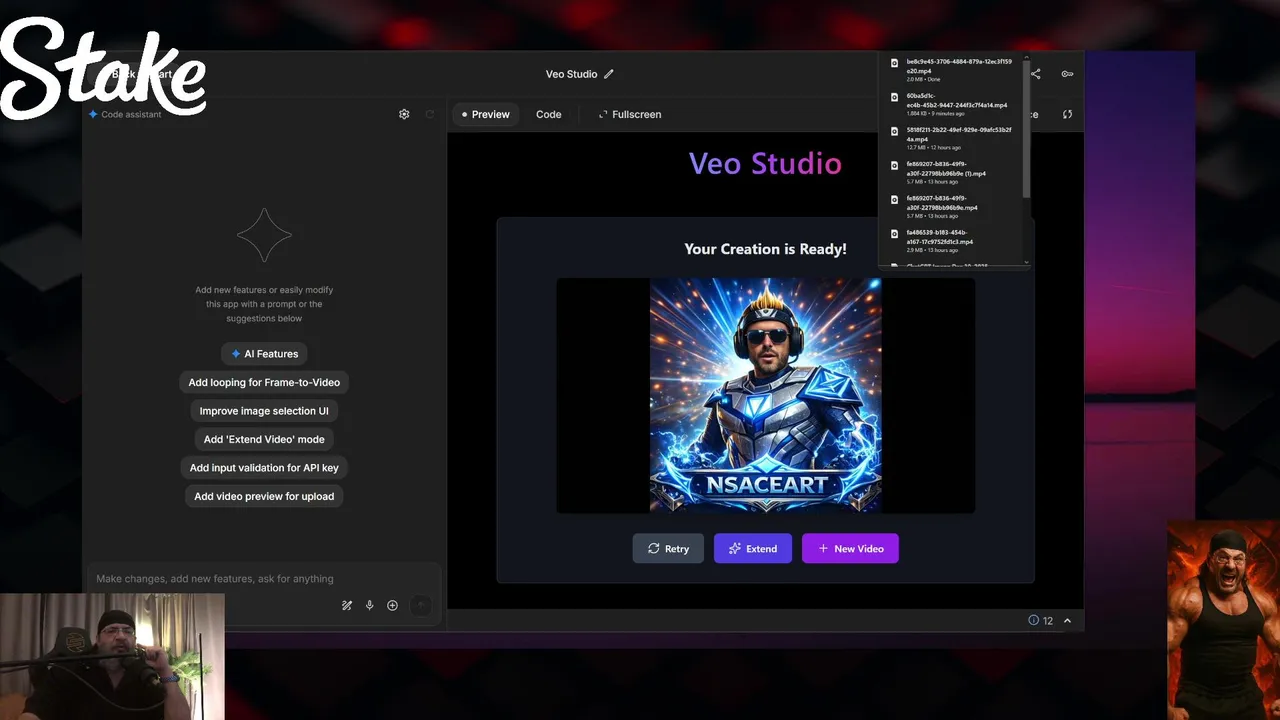Click the refresh icon beside the settings gear
The image size is (1280, 720).
[430, 114]
